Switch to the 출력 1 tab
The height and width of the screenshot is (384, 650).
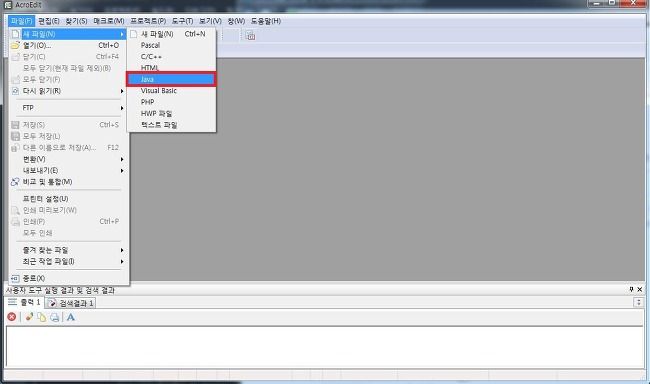point(24,302)
